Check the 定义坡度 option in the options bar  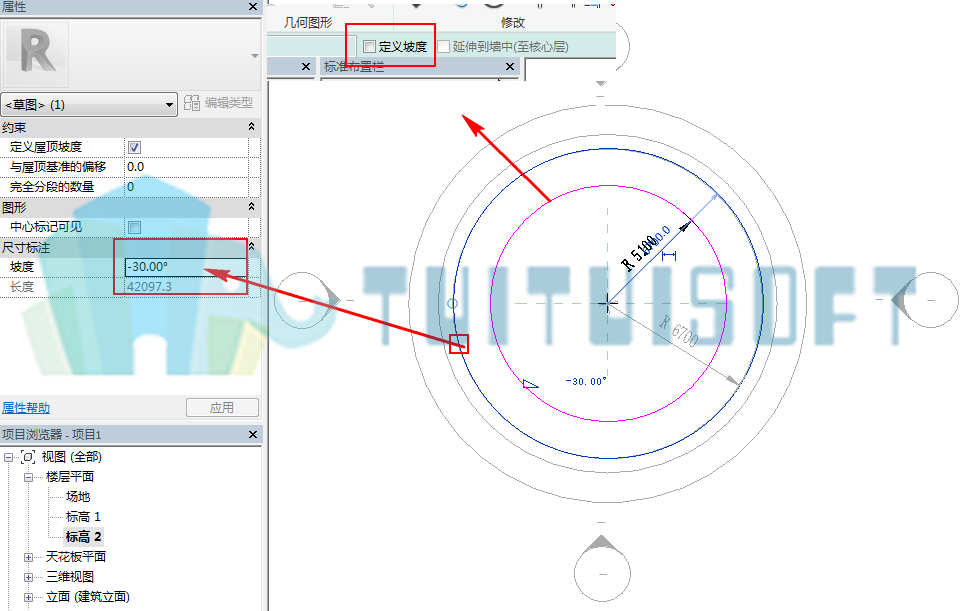point(369,46)
